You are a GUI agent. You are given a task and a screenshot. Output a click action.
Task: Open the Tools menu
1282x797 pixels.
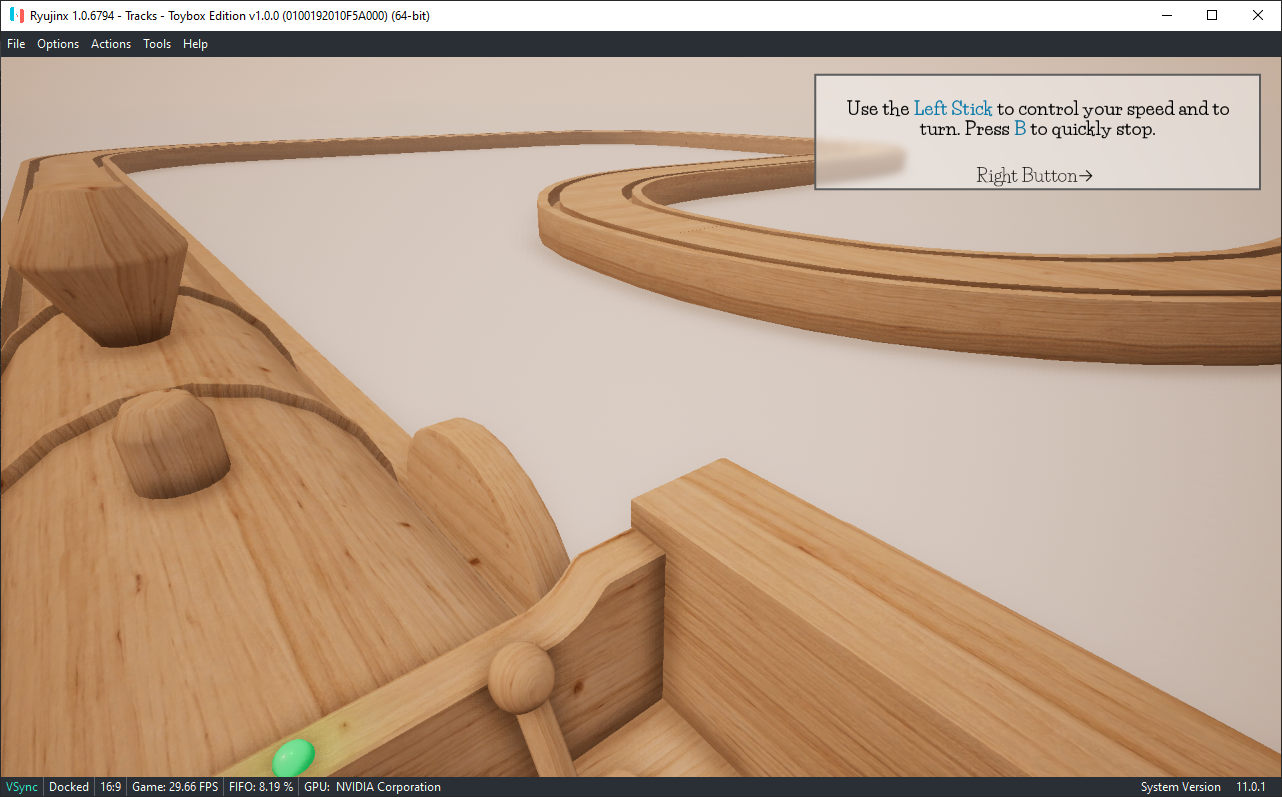157,44
